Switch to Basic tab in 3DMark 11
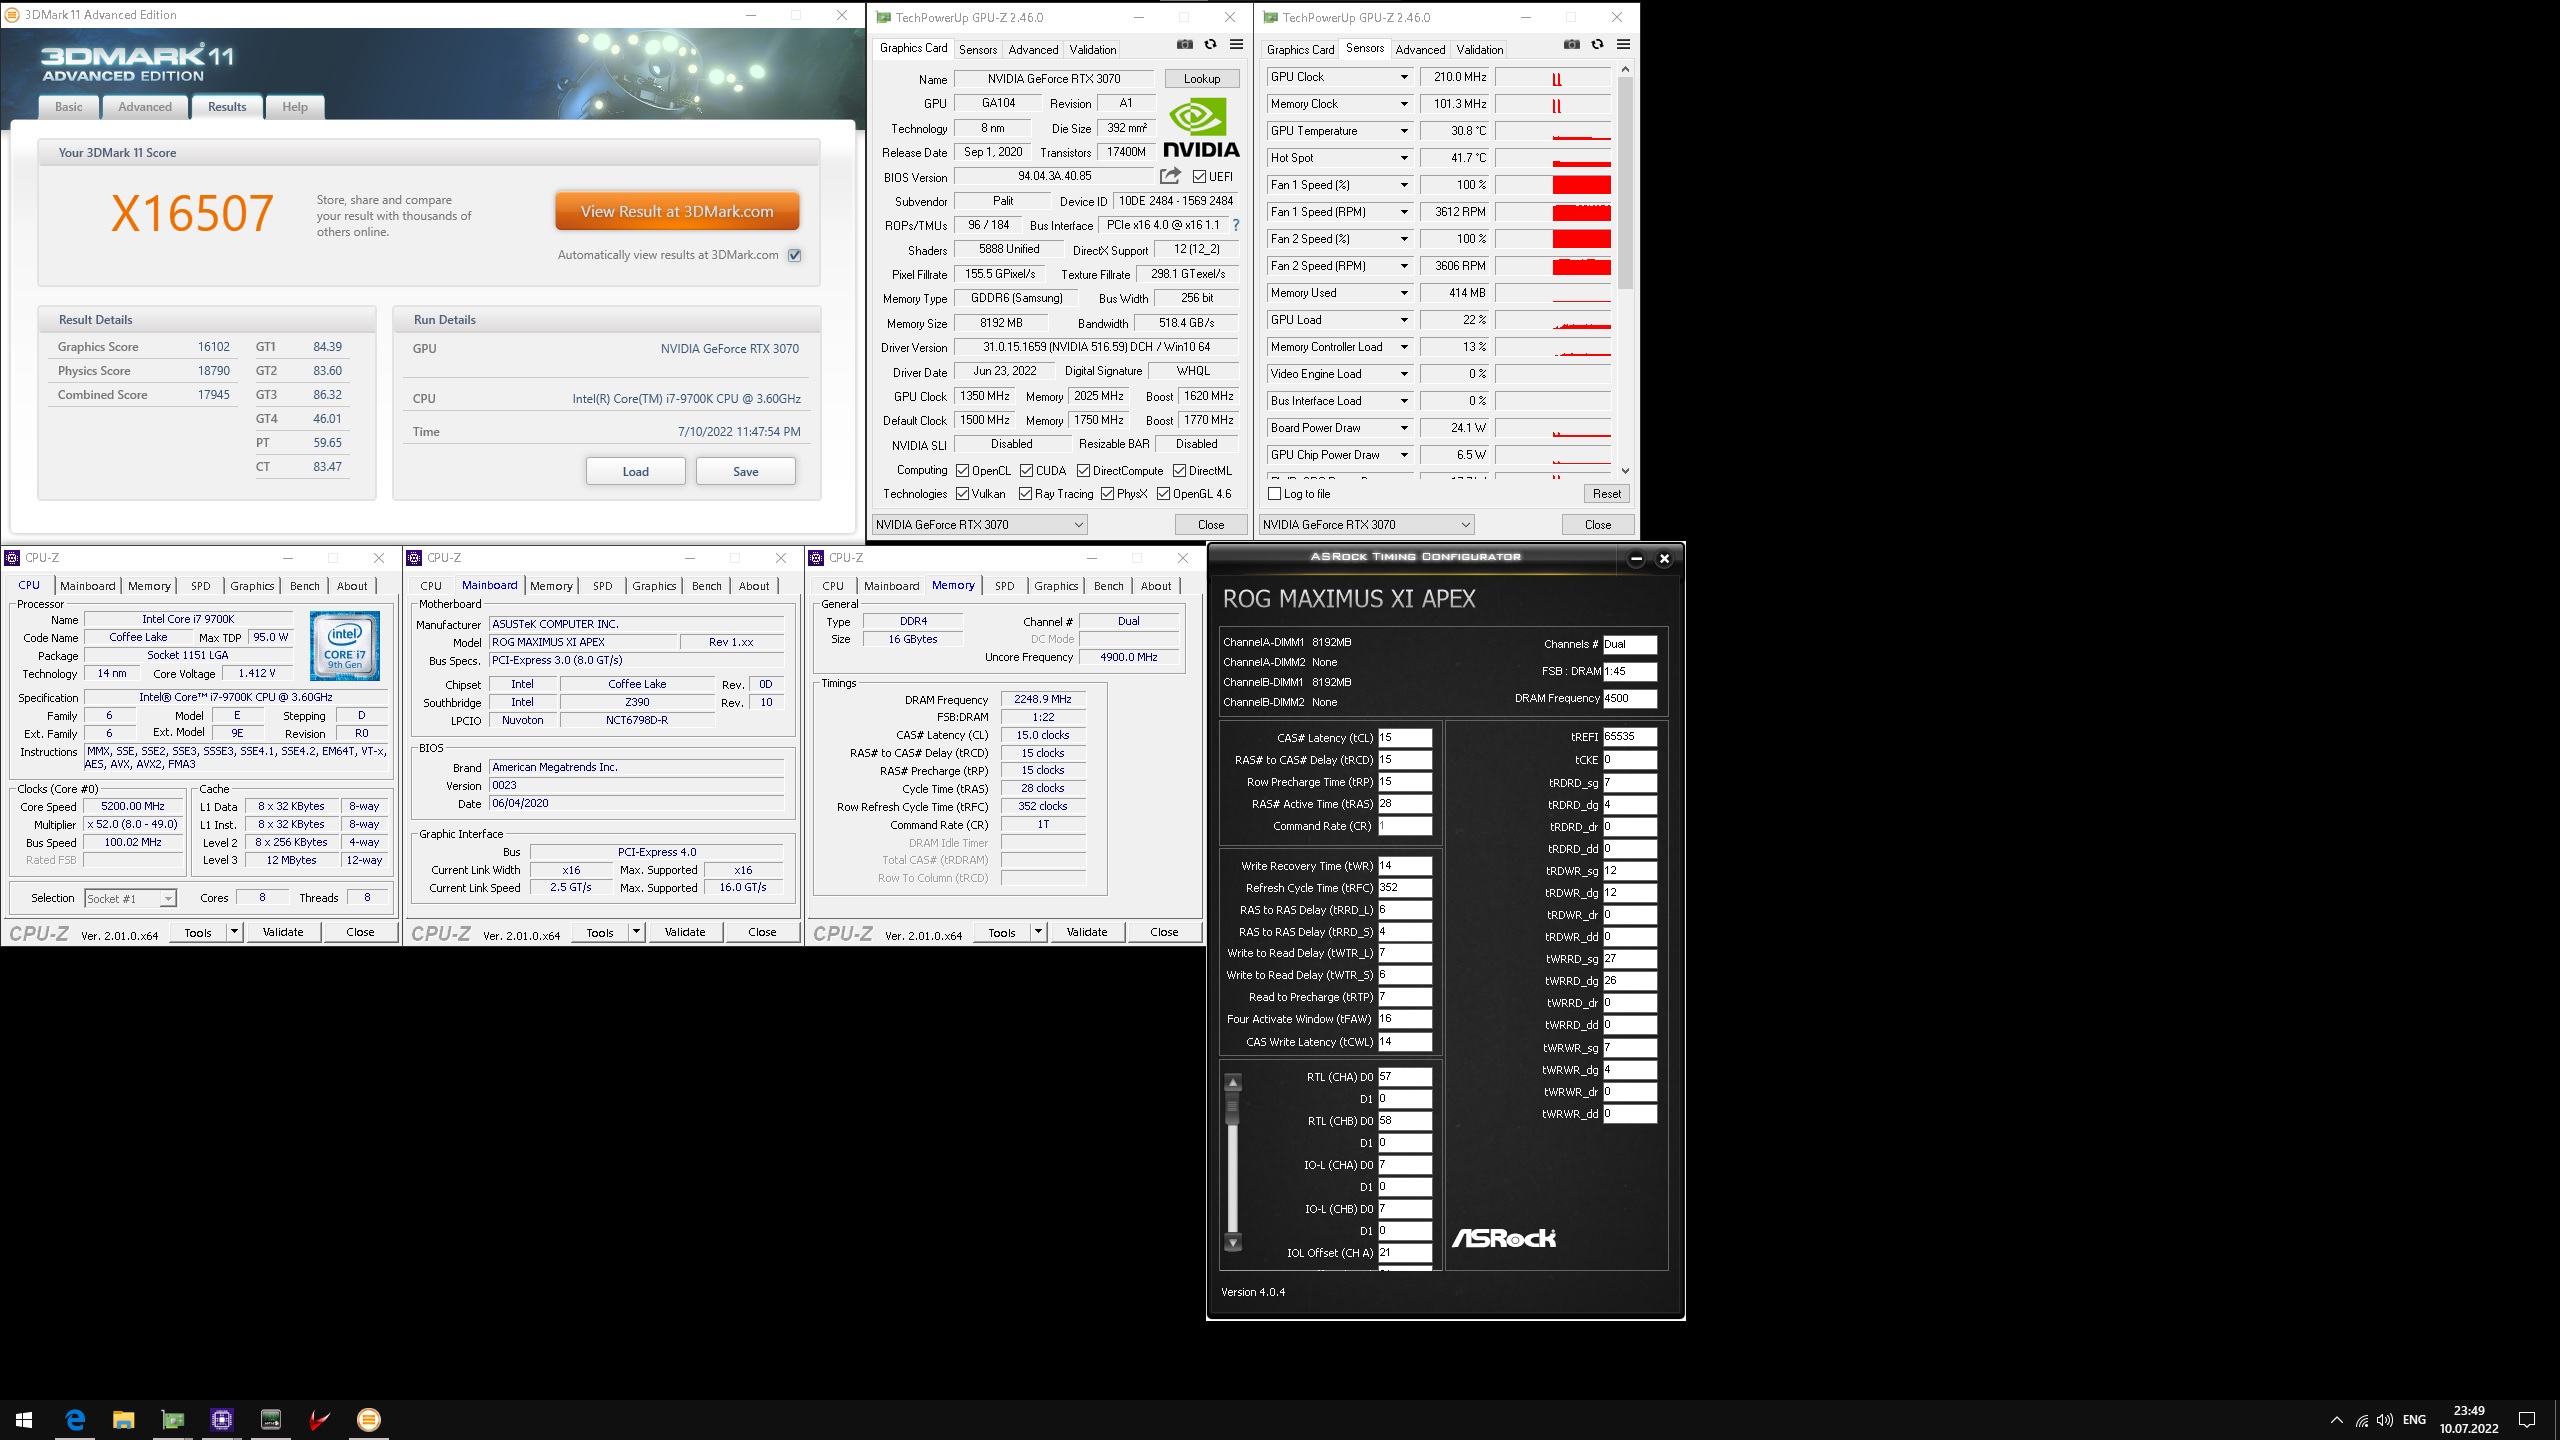 pos(69,107)
